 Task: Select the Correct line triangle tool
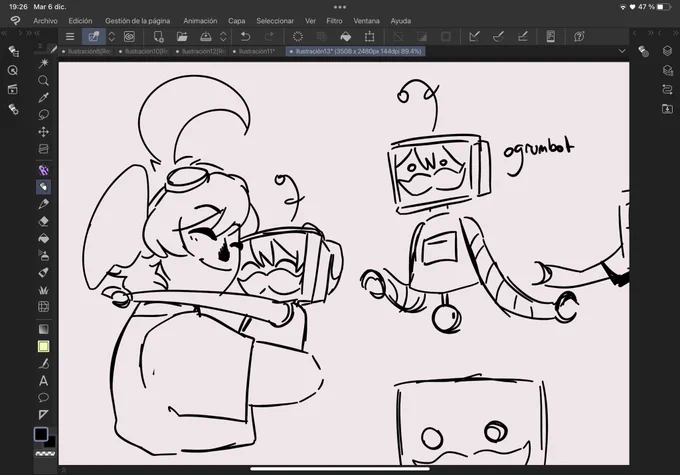43,415
